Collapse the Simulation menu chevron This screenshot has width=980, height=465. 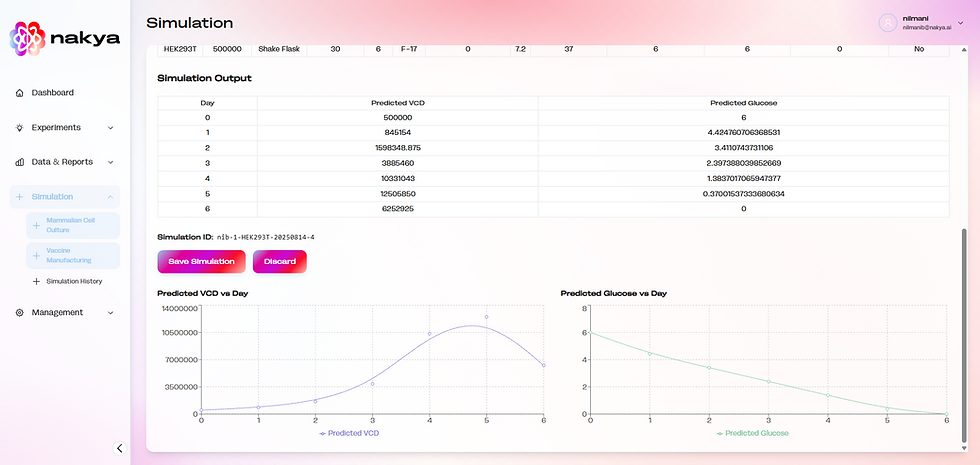tap(111, 197)
